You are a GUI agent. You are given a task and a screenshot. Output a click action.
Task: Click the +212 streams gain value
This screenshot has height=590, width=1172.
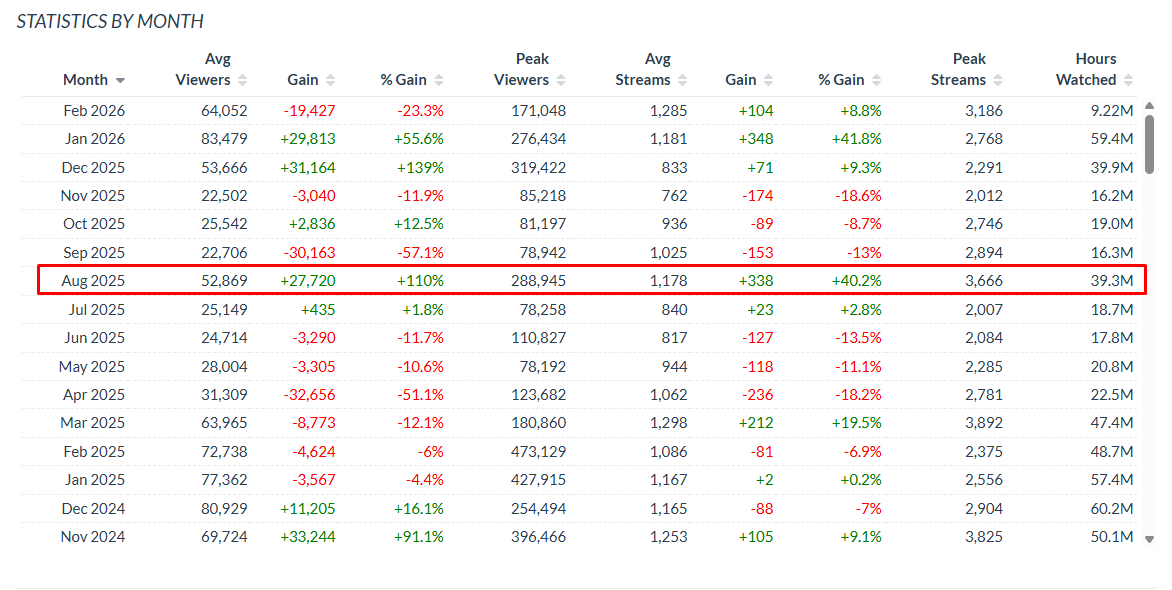756,423
